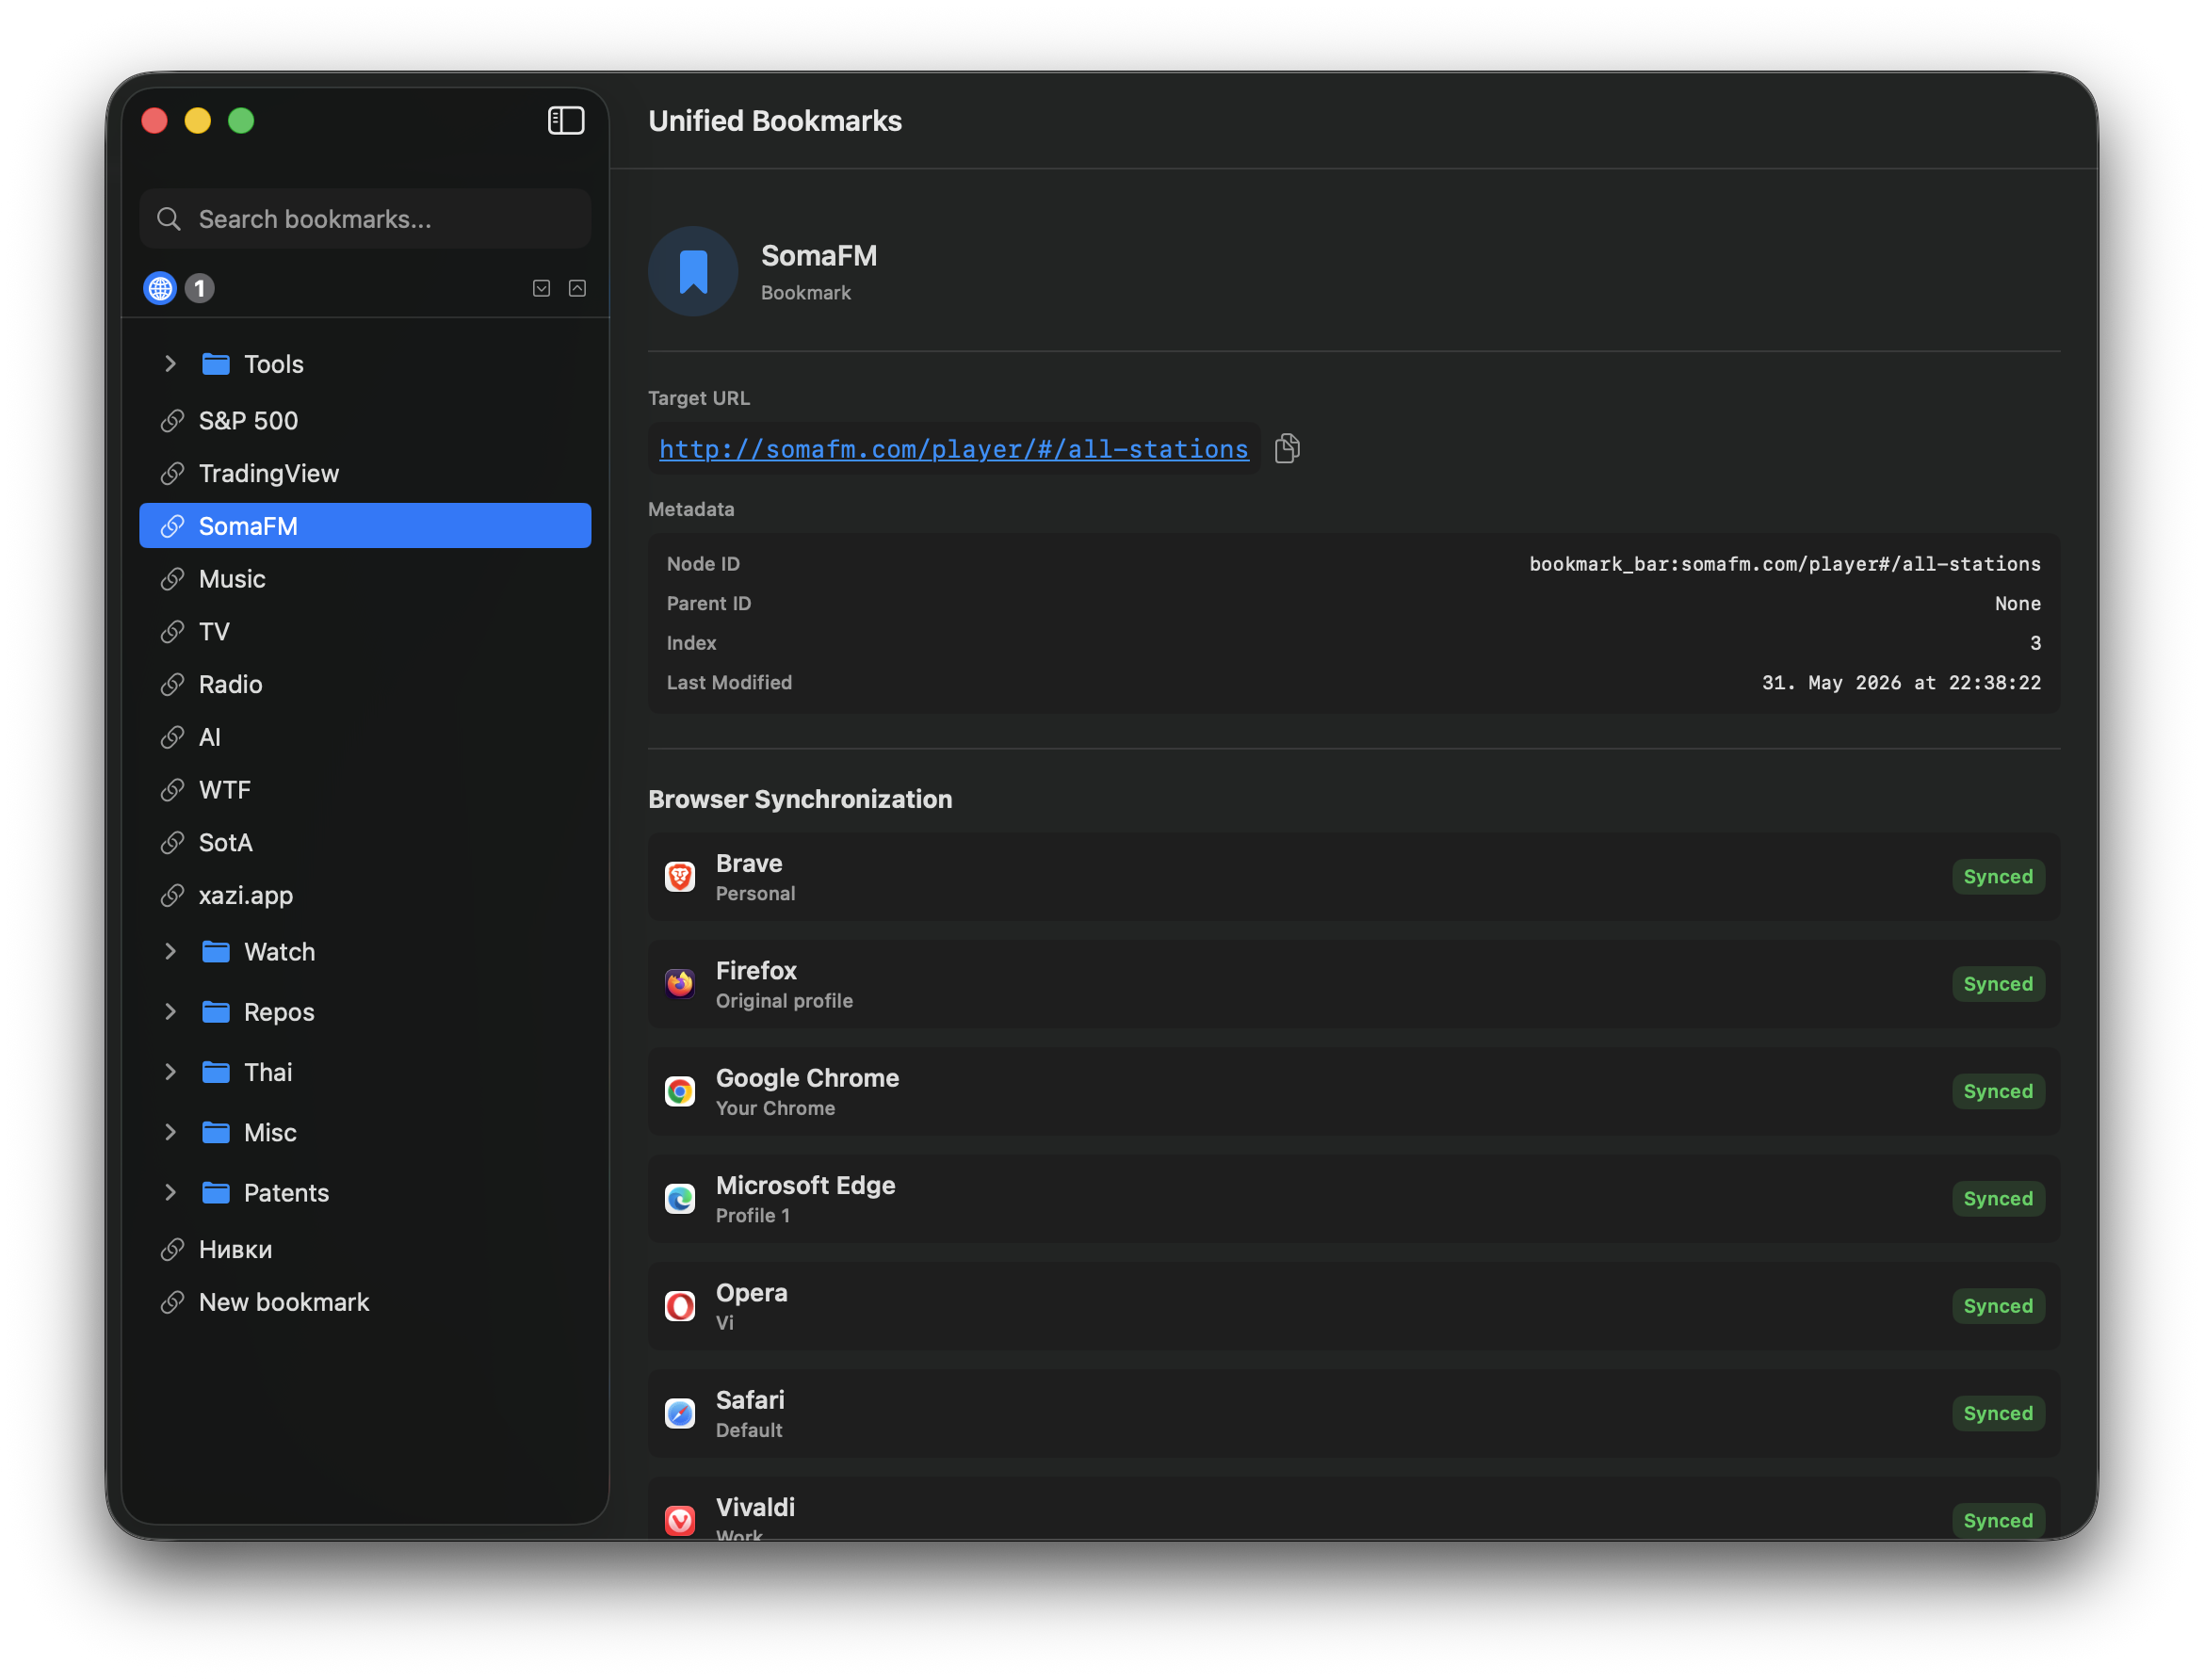Click the globe browser filter icon
This screenshot has width=2204, height=1680.
160,289
